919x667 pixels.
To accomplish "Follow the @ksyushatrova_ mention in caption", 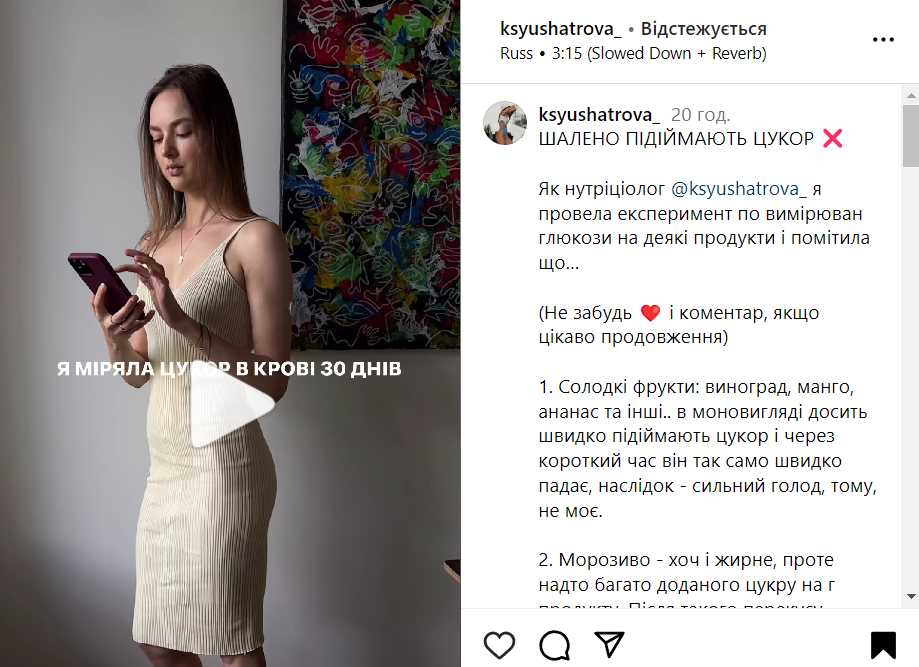I will point(738,189).
